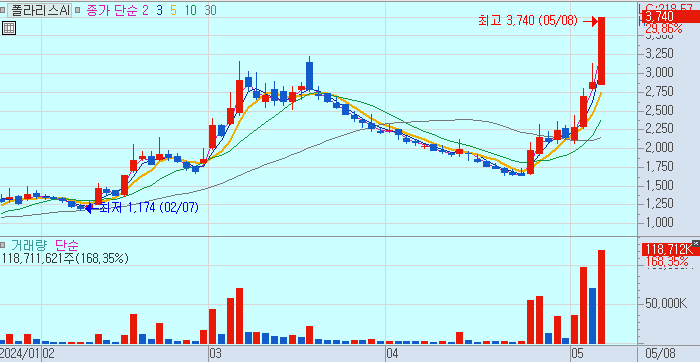Select the magenta 2-day average label
The image size is (700, 362).
coord(145,10)
